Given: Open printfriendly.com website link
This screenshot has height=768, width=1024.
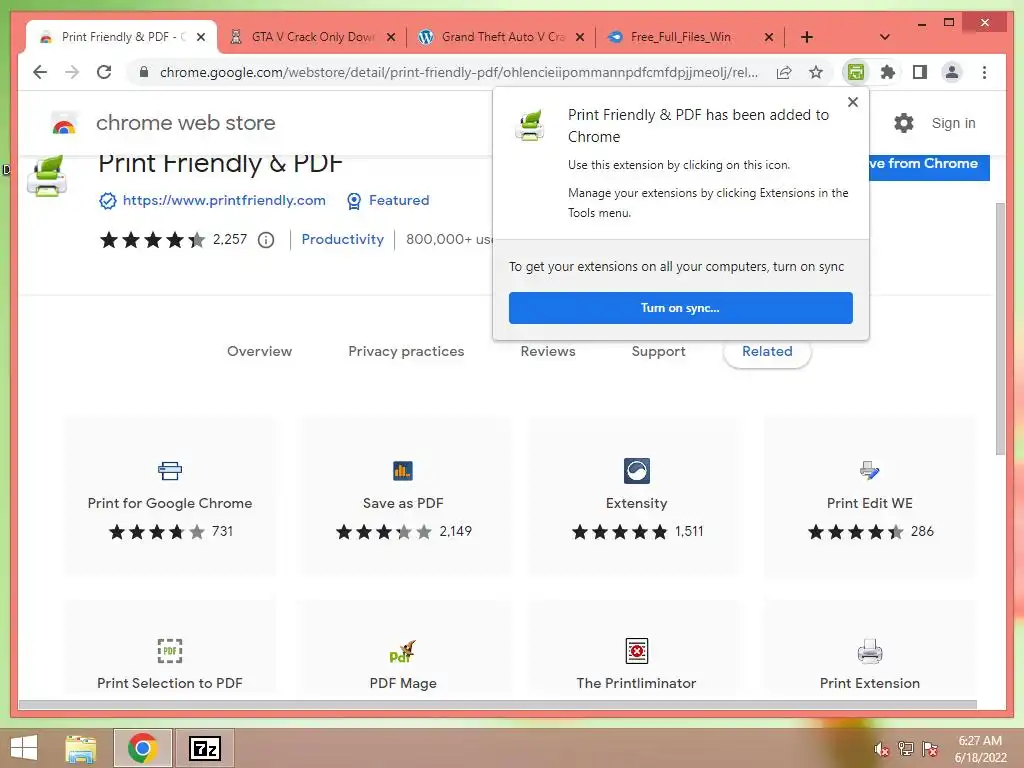Looking at the screenshot, I should tap(224, 200).
